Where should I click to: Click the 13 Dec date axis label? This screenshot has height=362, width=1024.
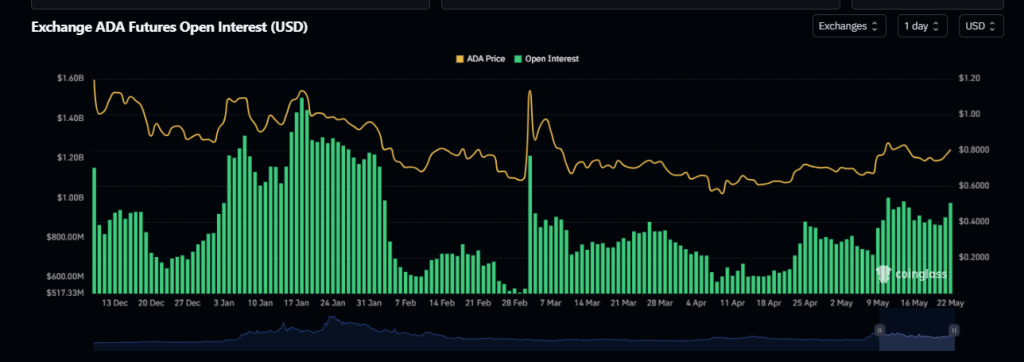coord(115,303)
